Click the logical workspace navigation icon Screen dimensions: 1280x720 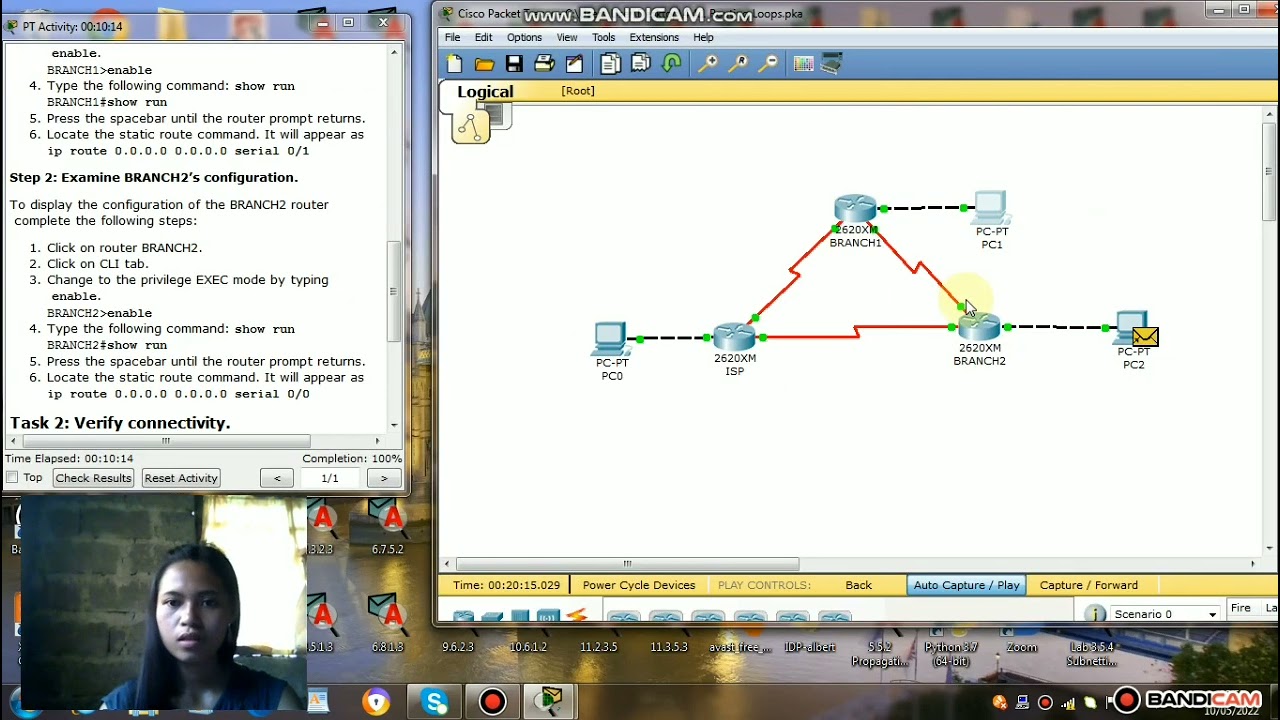470,126
